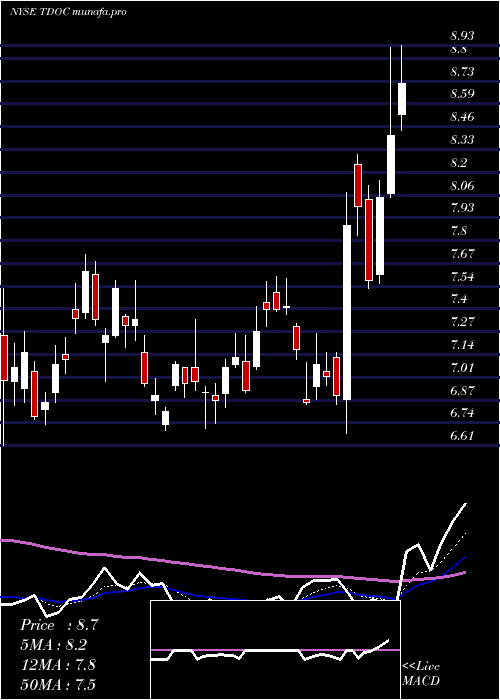Viewport: 500px width, 700px height.
Task: Select the 7.01 price axis label
Action: (462, 367)
